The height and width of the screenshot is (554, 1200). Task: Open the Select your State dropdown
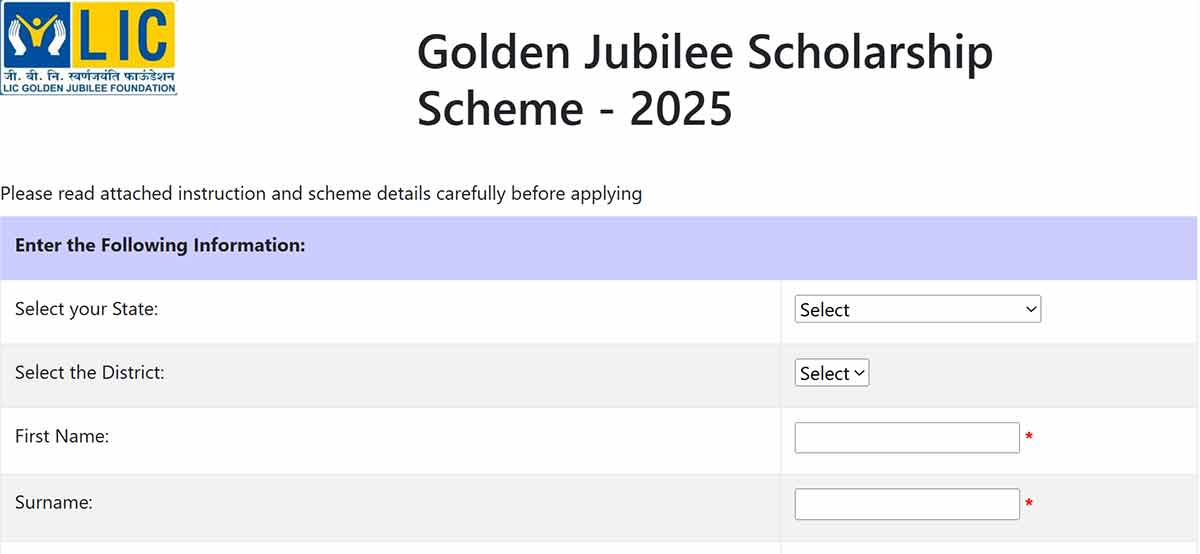click(x=917, y=310)
